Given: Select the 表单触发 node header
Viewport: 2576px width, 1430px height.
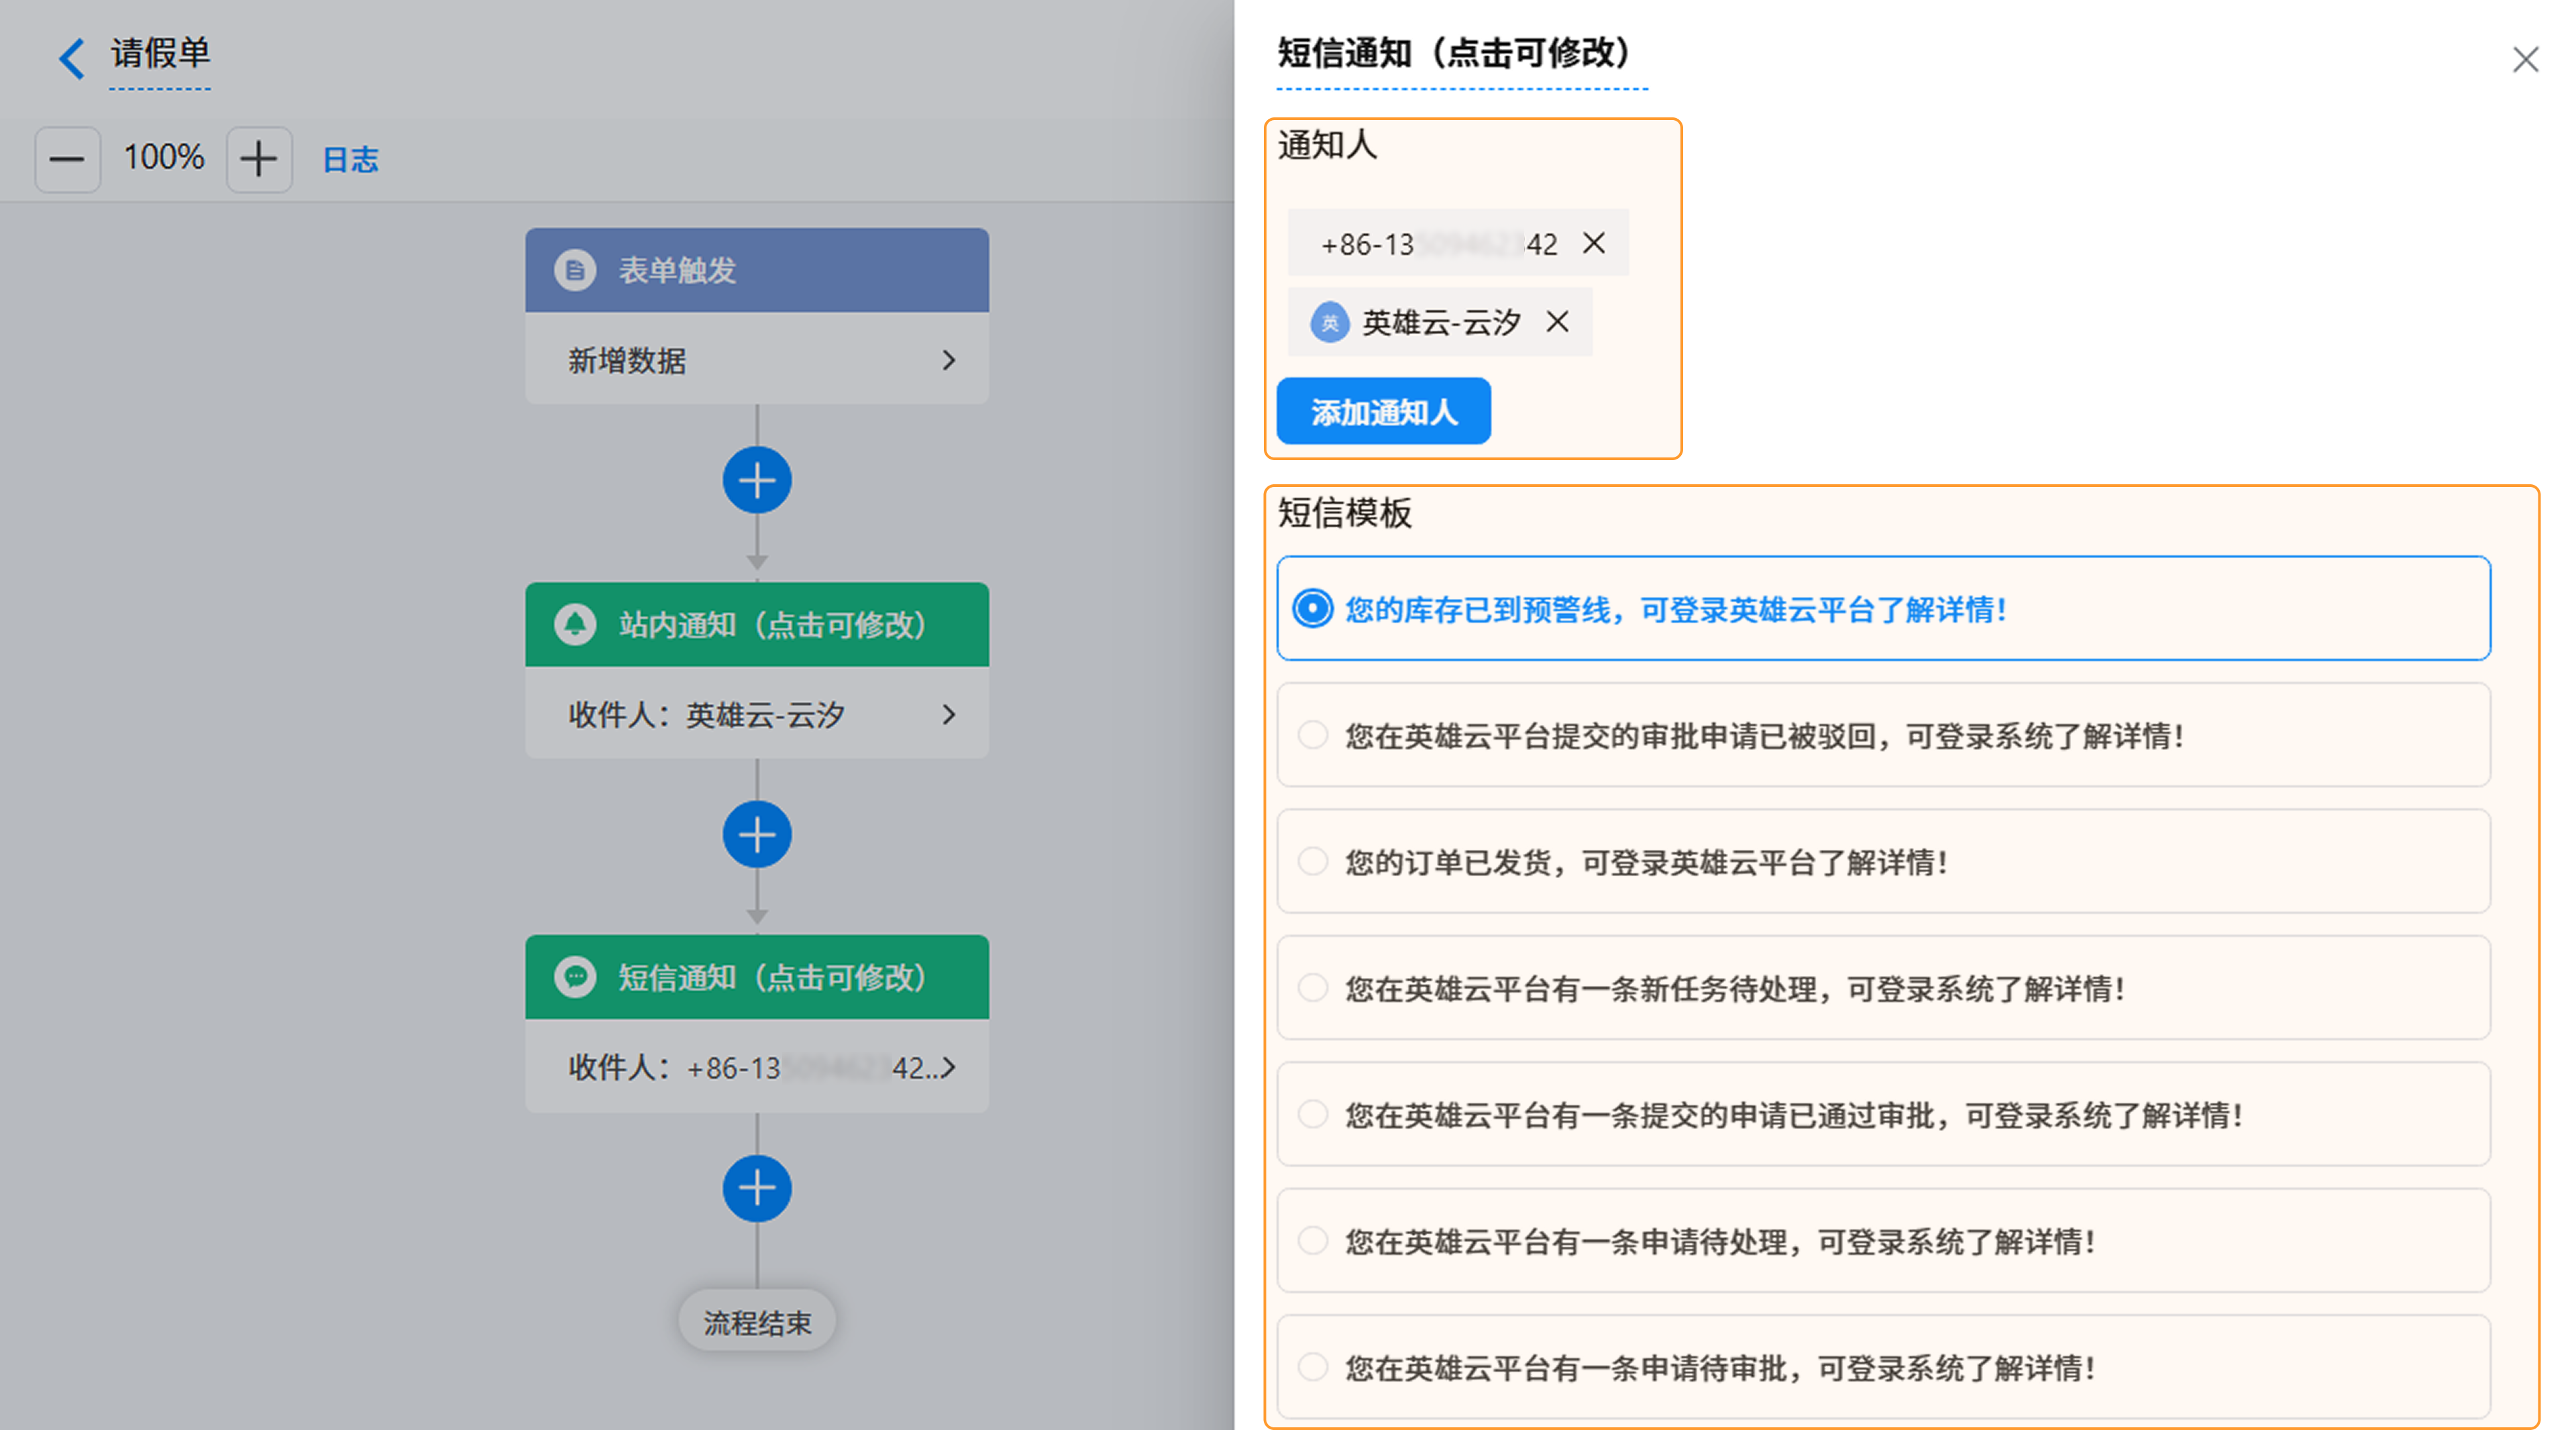Looking at the screenshot, I should [757, 270].
